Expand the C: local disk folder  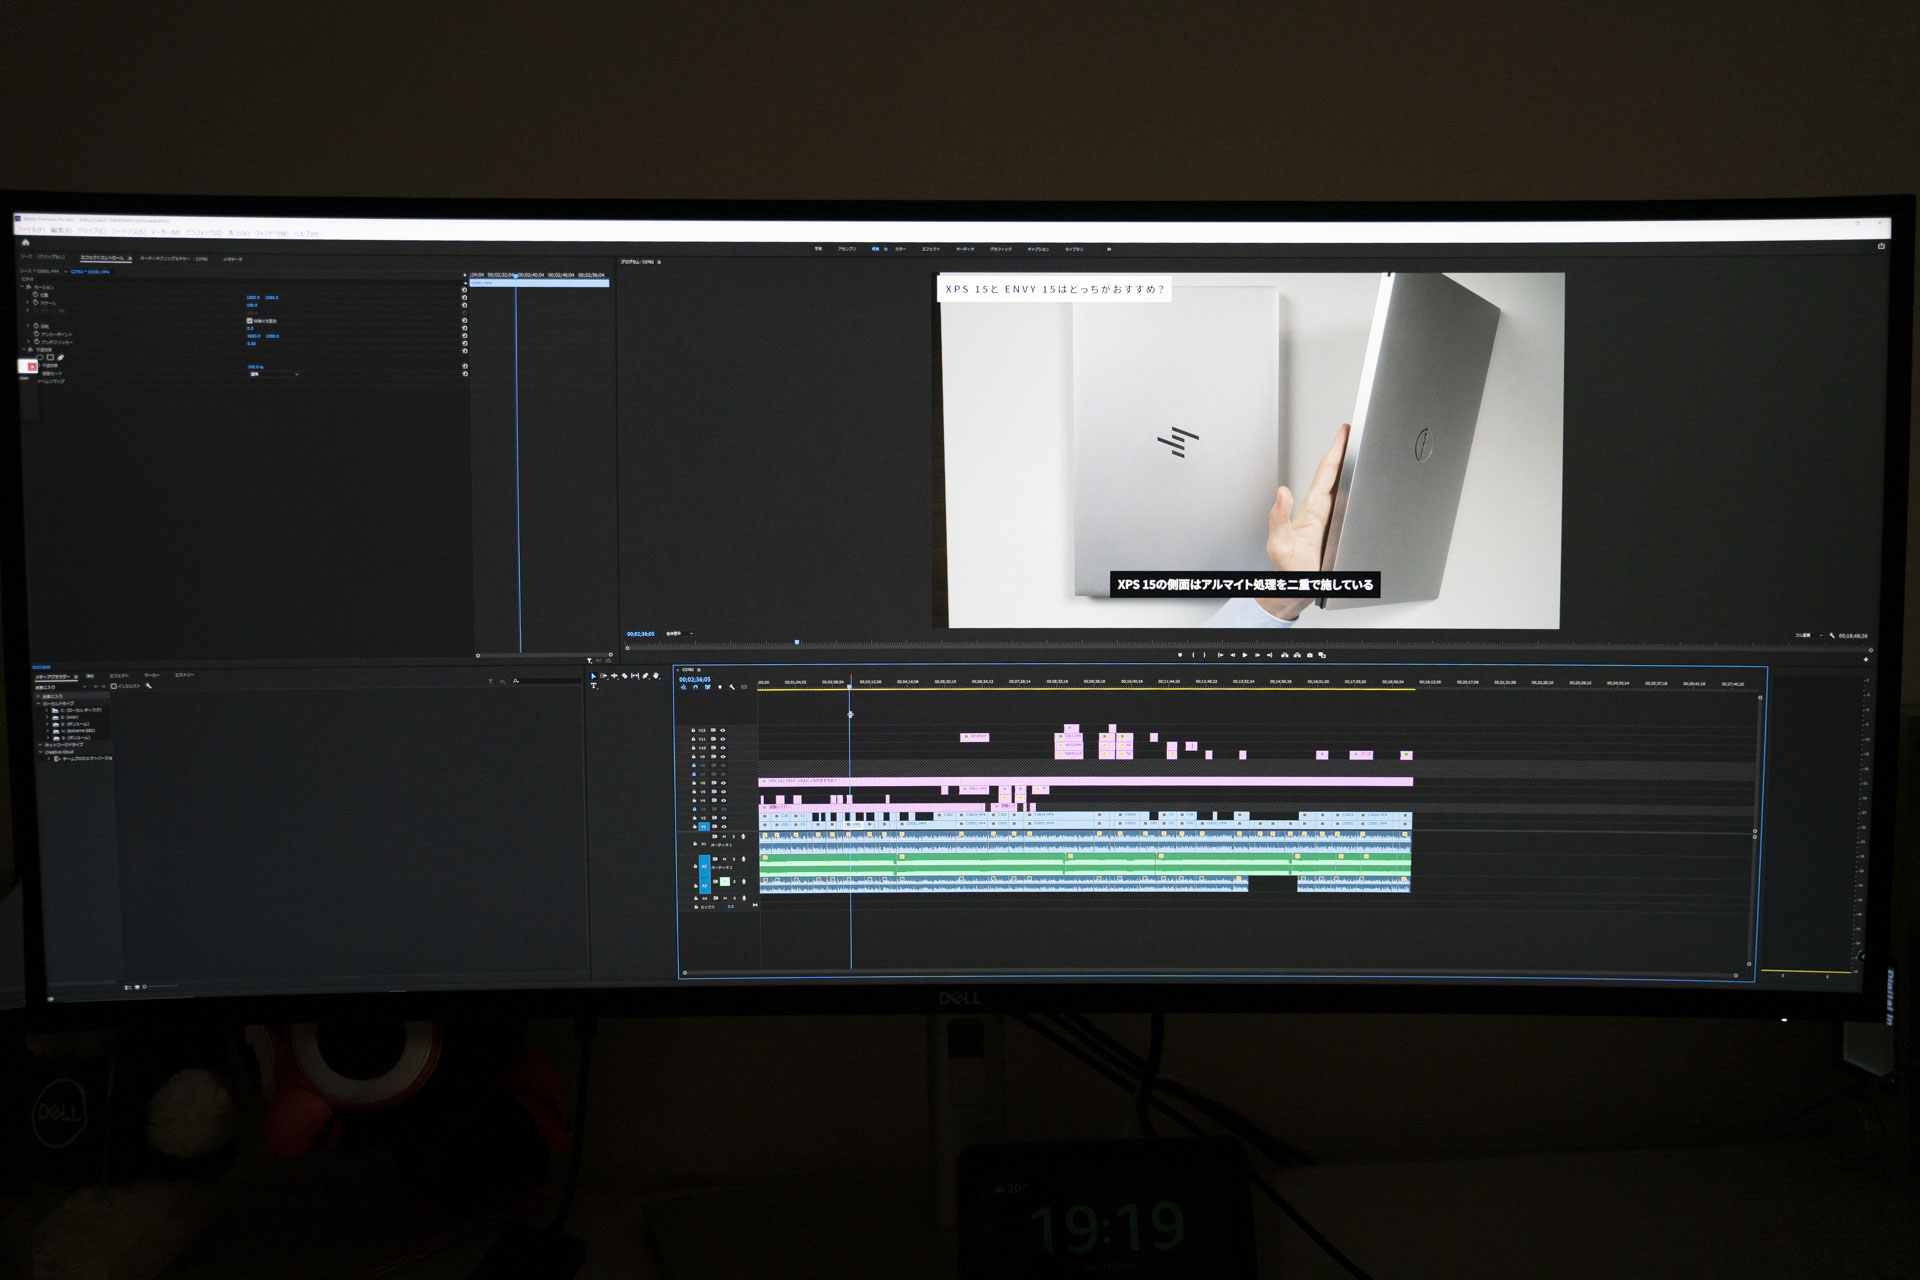tap(46, 710)
